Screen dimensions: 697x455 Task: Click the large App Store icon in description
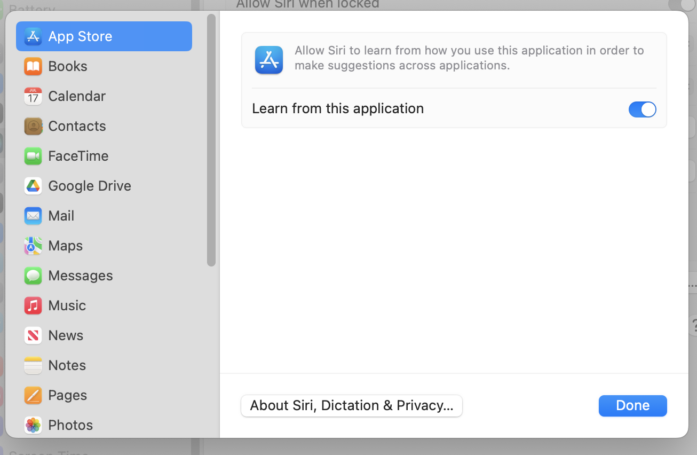click(269, 59)
